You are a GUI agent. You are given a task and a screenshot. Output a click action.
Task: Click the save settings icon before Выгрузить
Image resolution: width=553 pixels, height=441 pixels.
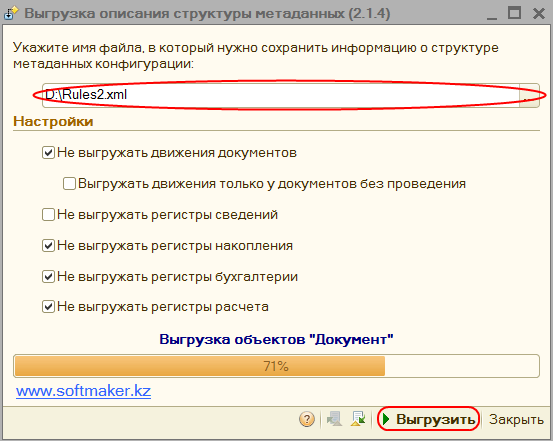click(x=358, y=419)
